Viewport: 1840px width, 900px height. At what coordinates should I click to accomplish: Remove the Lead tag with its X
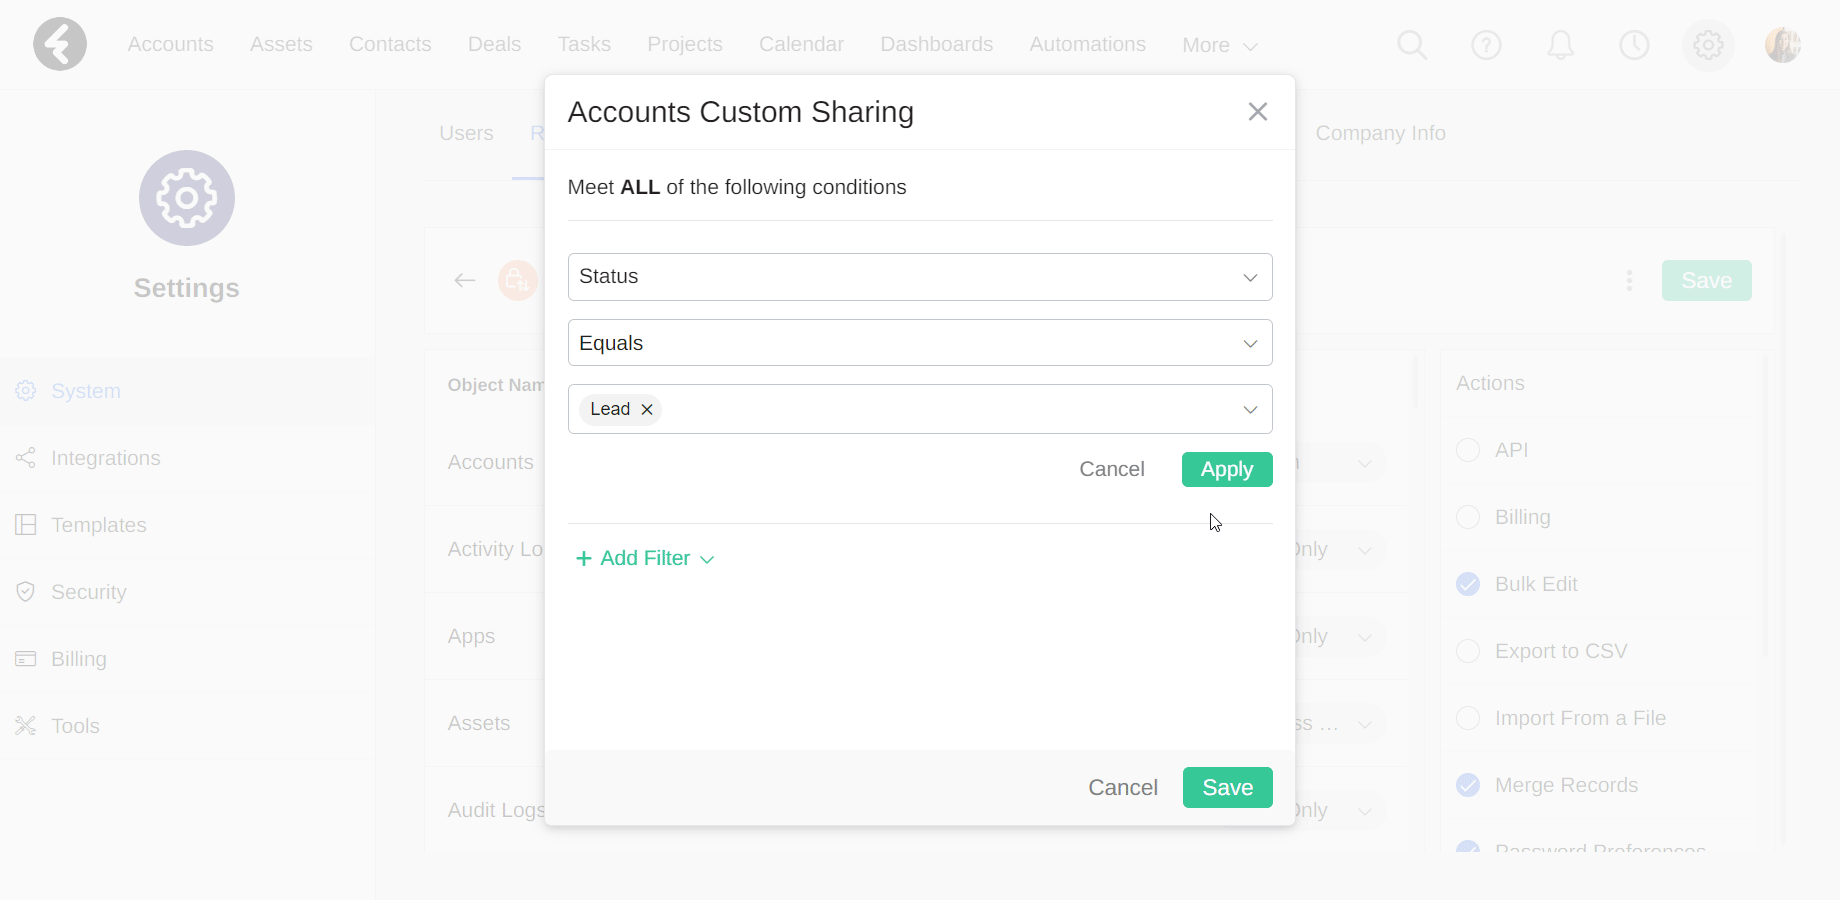647,409
